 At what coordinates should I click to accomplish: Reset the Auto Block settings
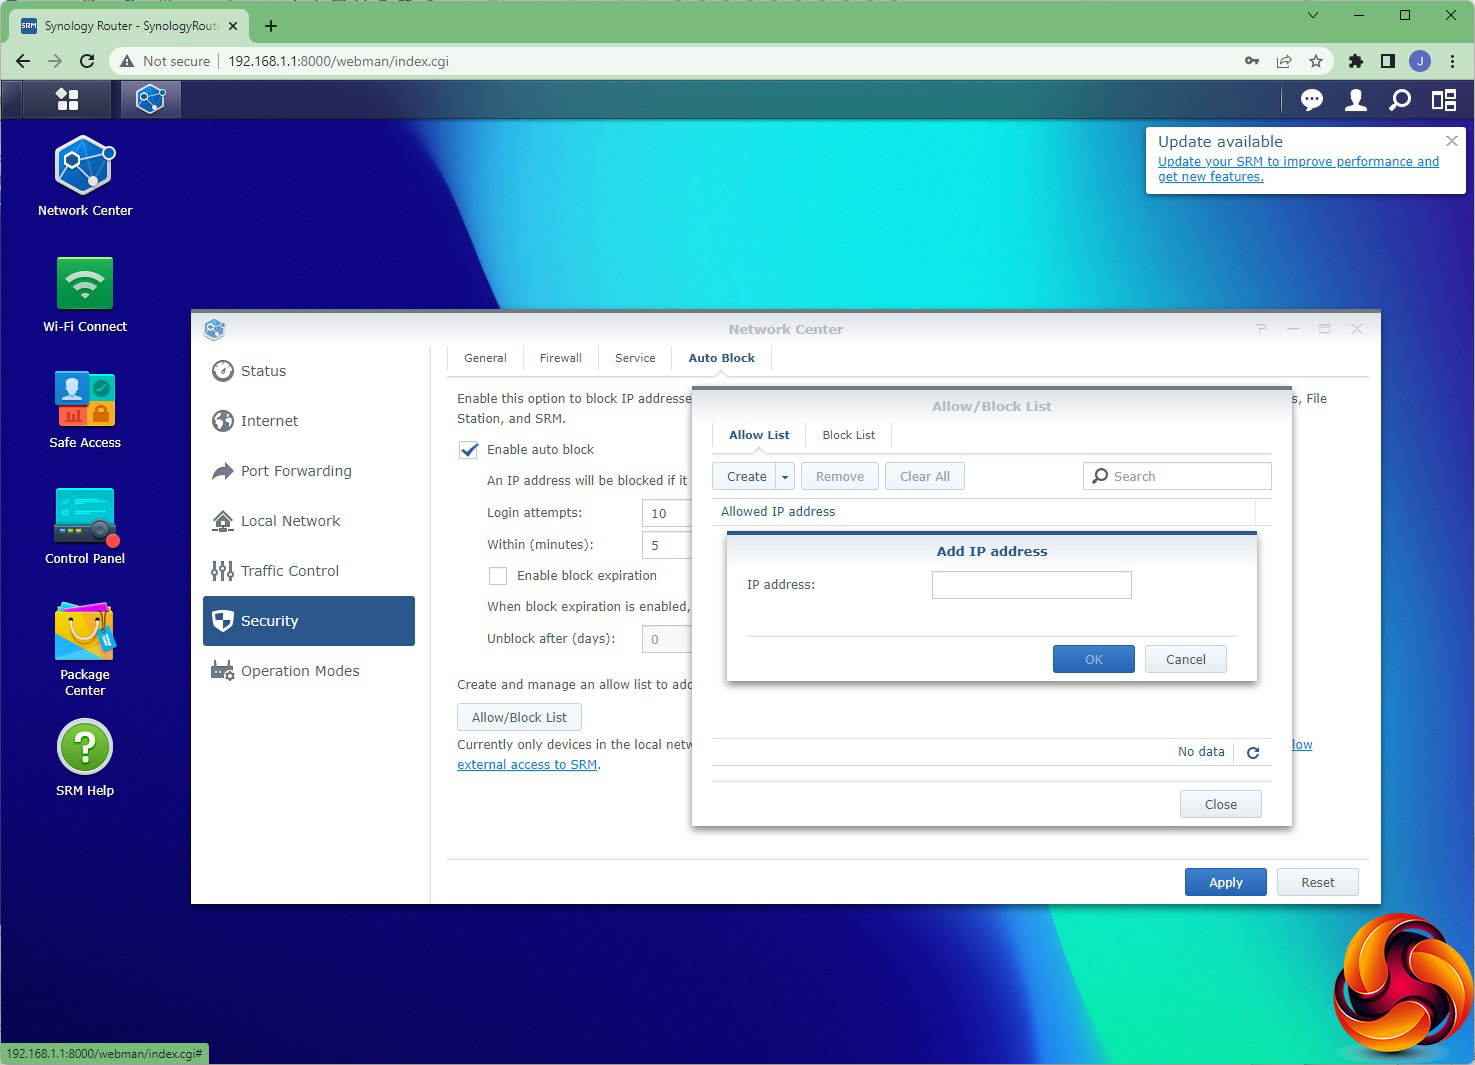(x=1317, y=882)
